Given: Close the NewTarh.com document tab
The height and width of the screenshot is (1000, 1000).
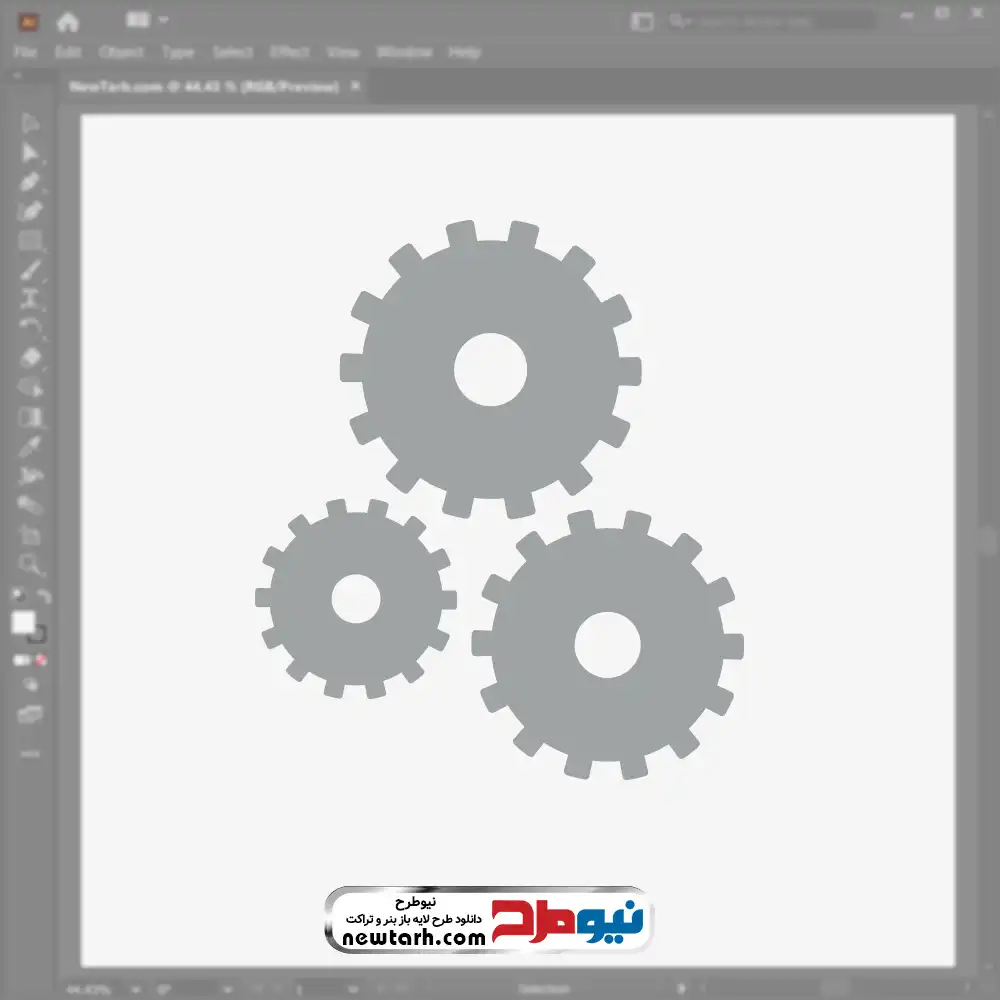Looking at the screenshot, I should pos(356,87).
